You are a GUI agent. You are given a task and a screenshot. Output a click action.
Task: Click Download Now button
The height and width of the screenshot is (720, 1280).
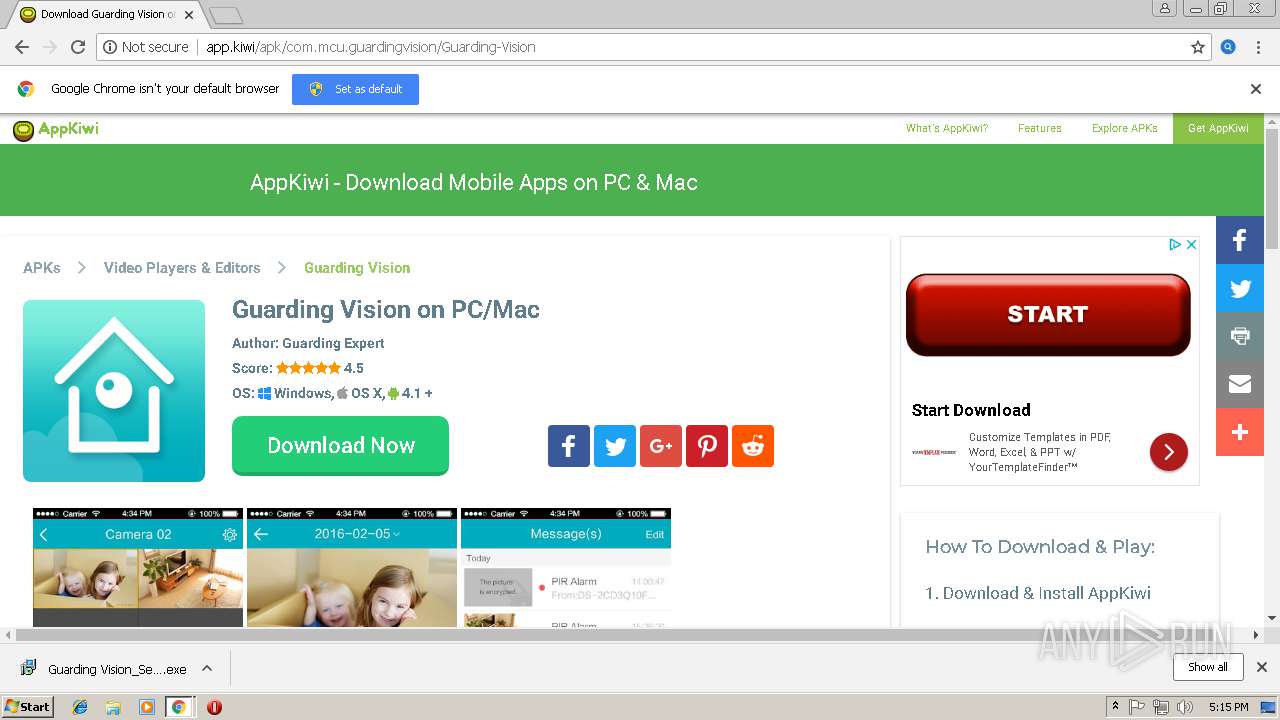click(x=340, y=445)
